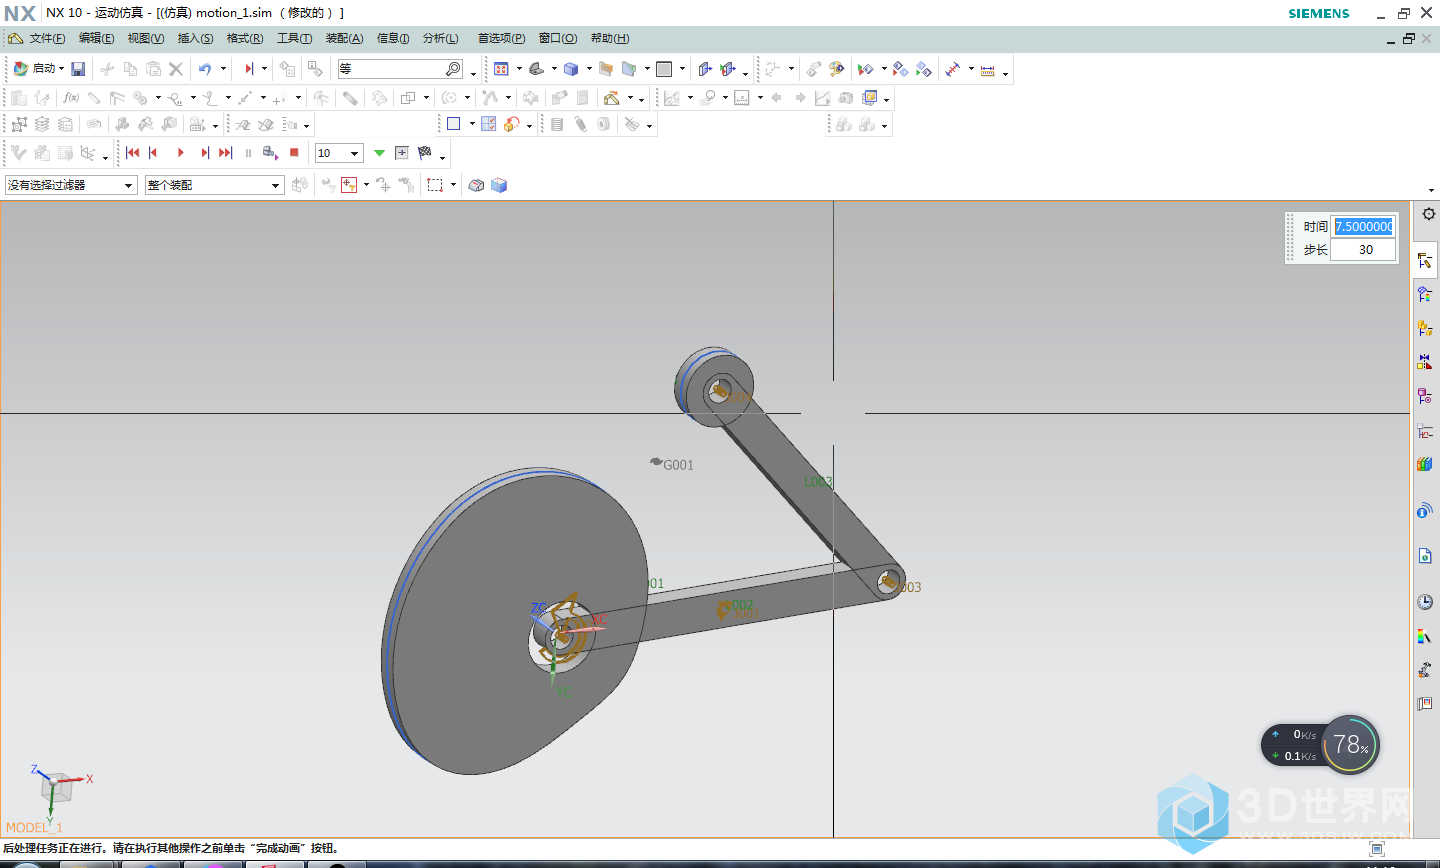Select the shaded cube rendering style icon
This screenshot has width=1440, height=868.
pyautogui.click(x=571, y=69)
